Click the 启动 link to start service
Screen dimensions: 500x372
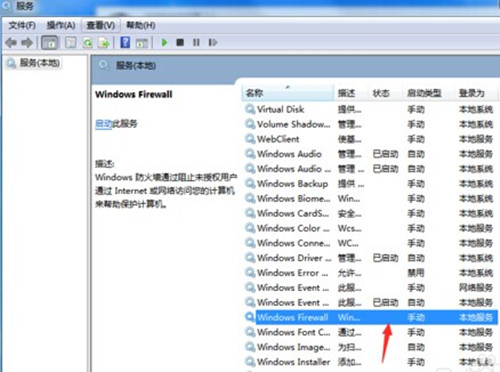(103, 124)
